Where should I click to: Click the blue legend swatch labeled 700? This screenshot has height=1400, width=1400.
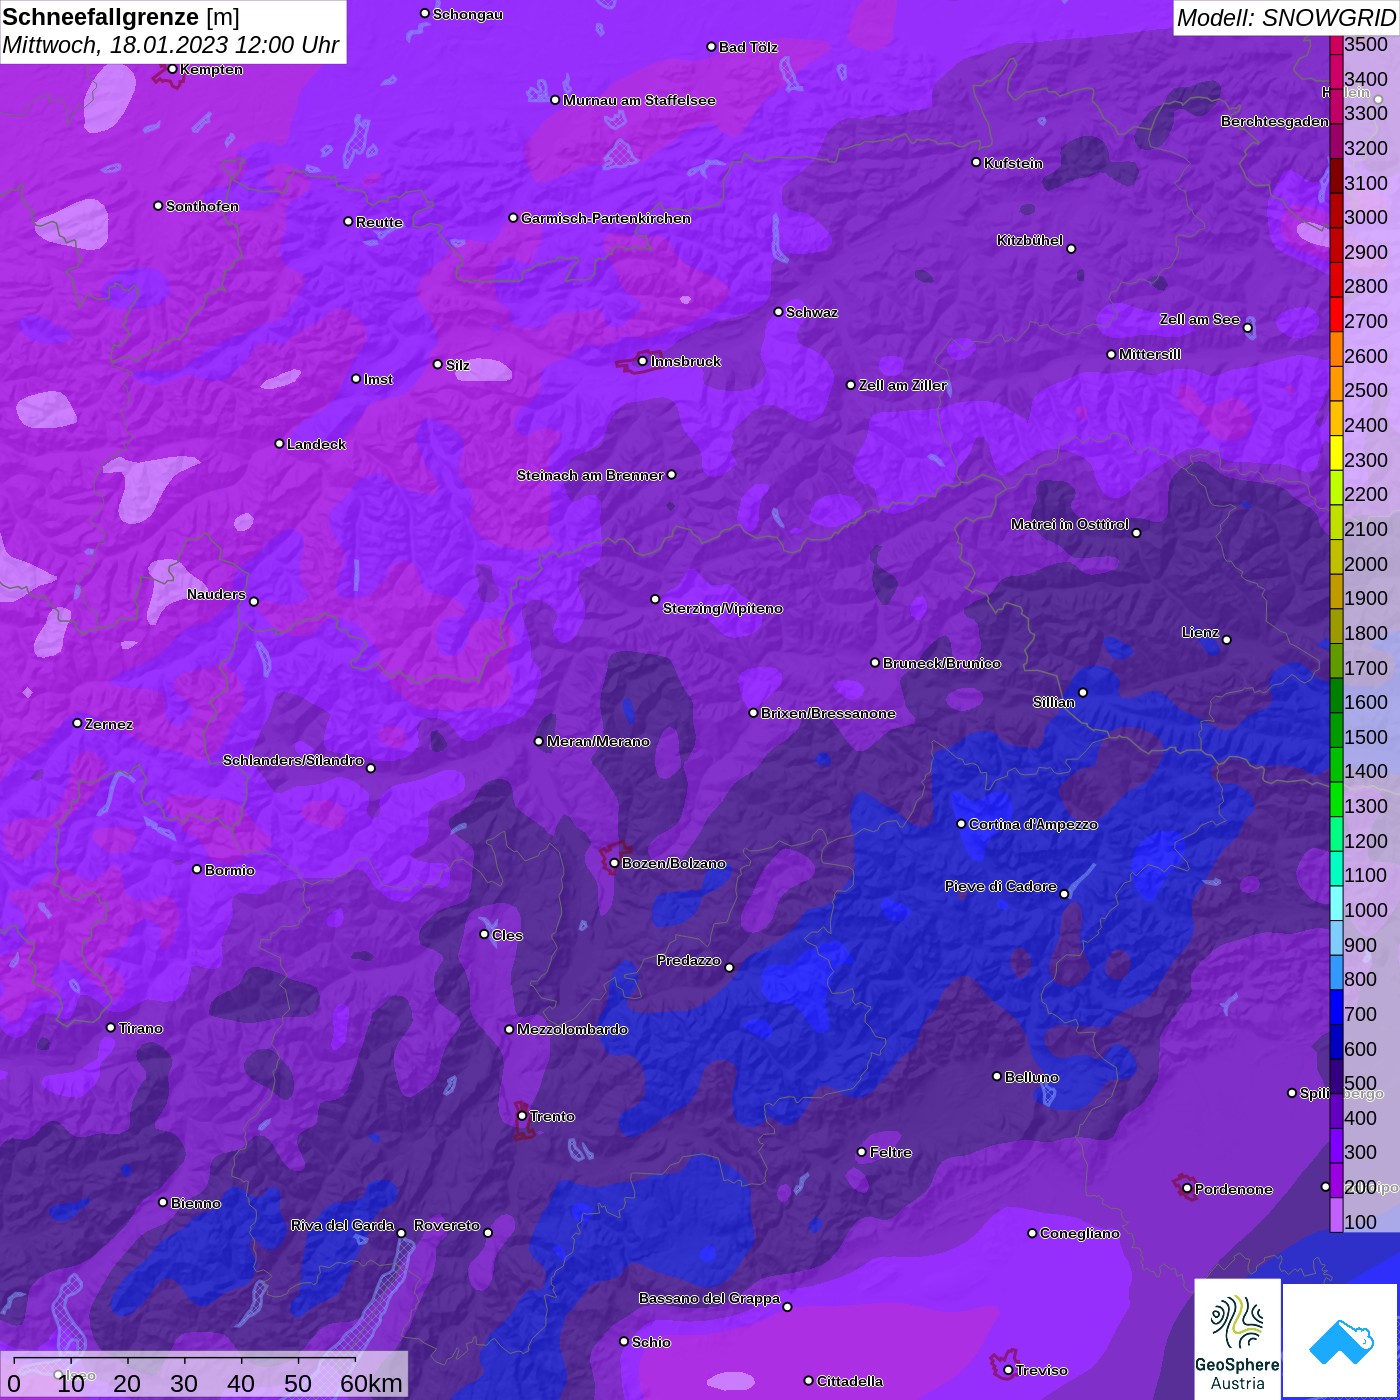[x=1336, y=1007]
